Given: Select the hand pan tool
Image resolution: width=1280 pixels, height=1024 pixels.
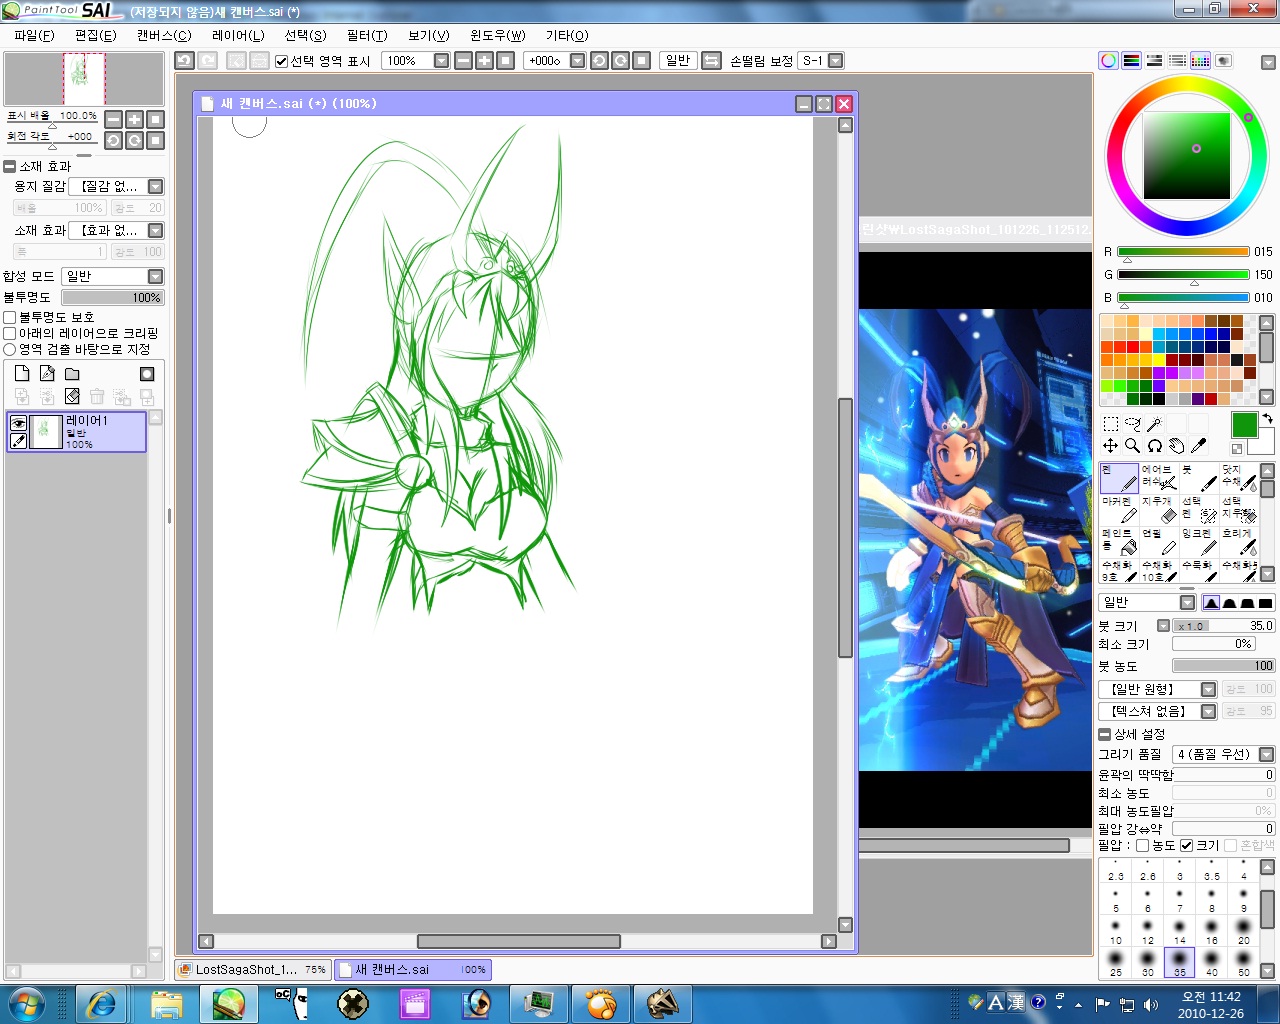Looking at the screenshot, I should [1176, 446].
